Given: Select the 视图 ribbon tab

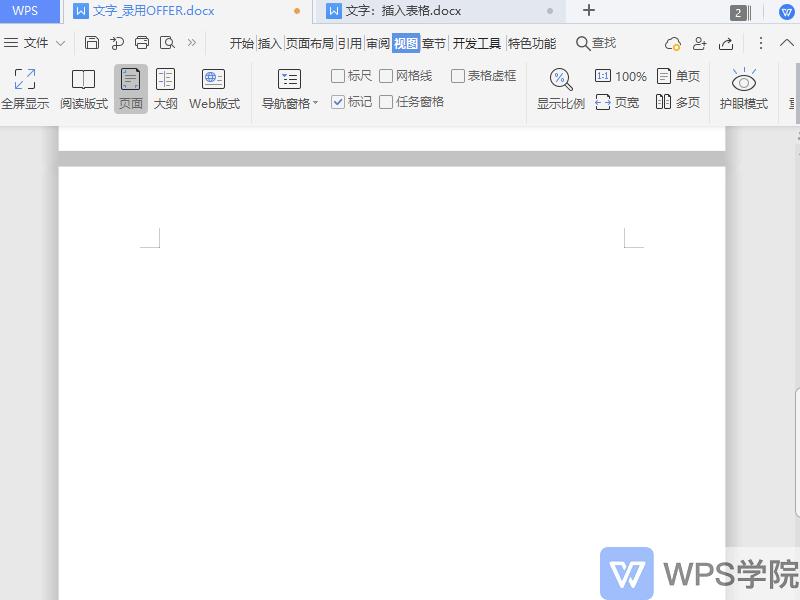Looking at the screenshot, I should point(406,43).
